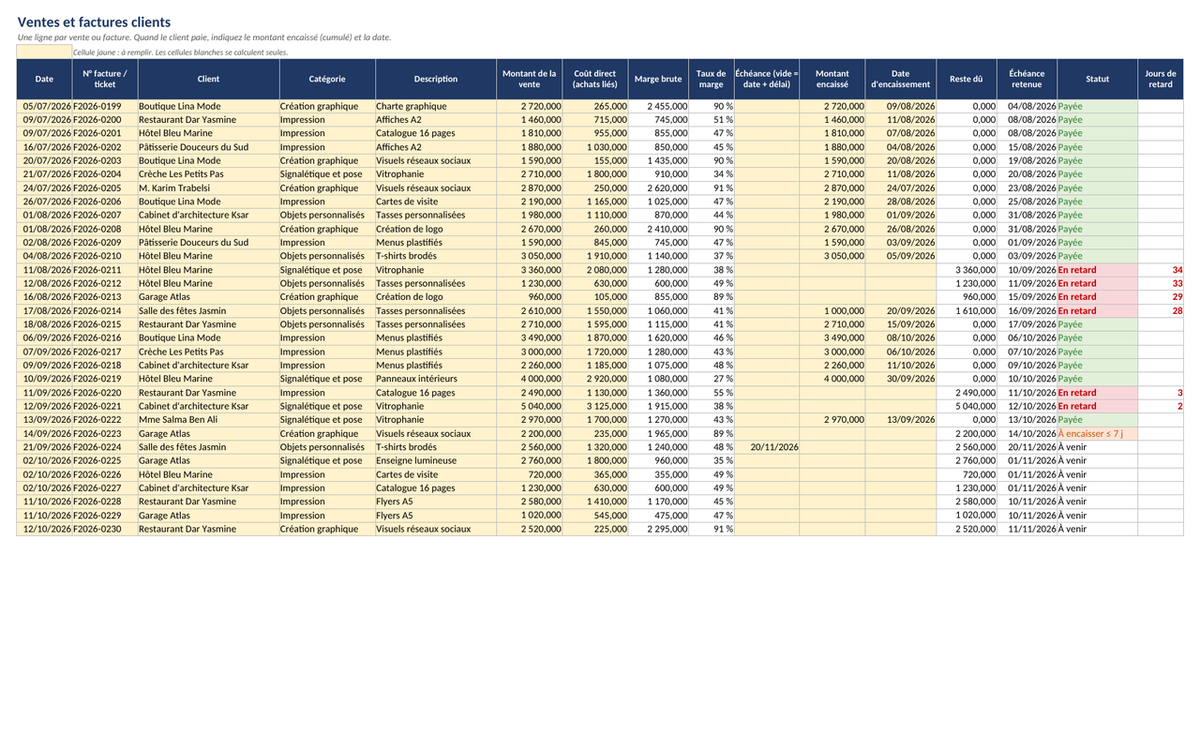Viewport: 1200px width, 750px height.
Task: Select the 'Panneaux intérieurs' description cell
Action: pos(435,379)
